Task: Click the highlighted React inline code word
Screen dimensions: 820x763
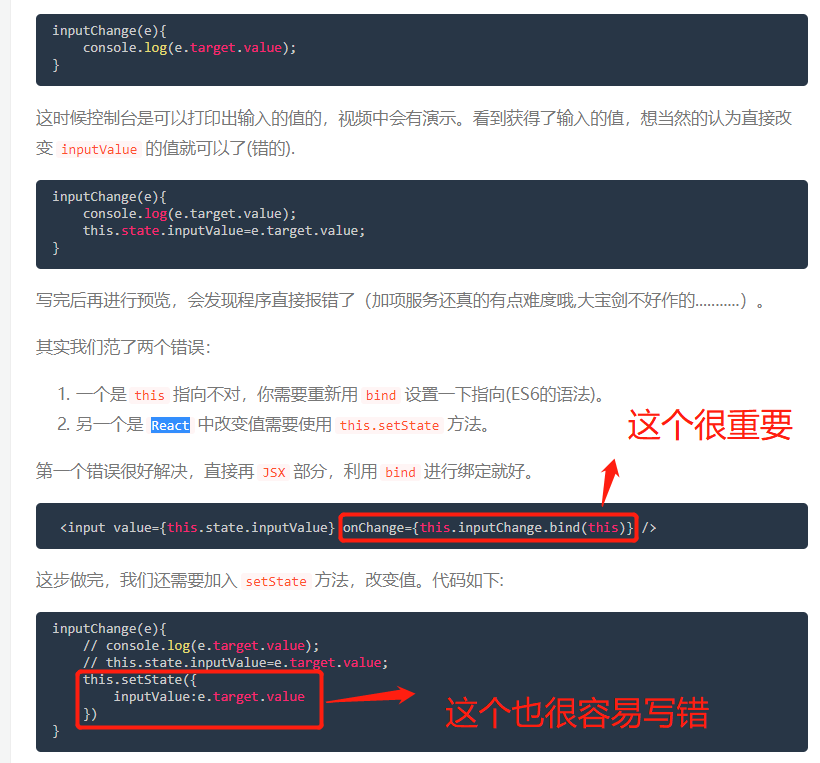Action: (170, 425)
